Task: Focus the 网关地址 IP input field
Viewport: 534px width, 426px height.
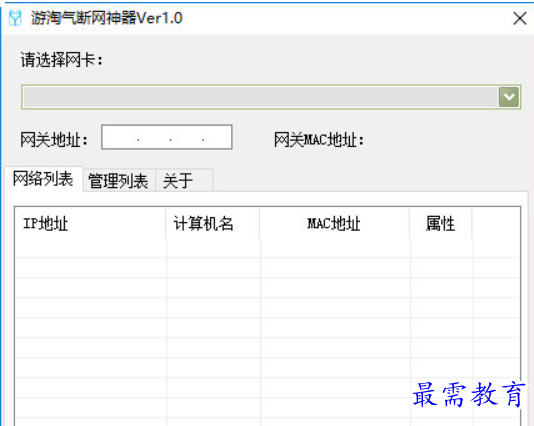Action: [167, 137]
